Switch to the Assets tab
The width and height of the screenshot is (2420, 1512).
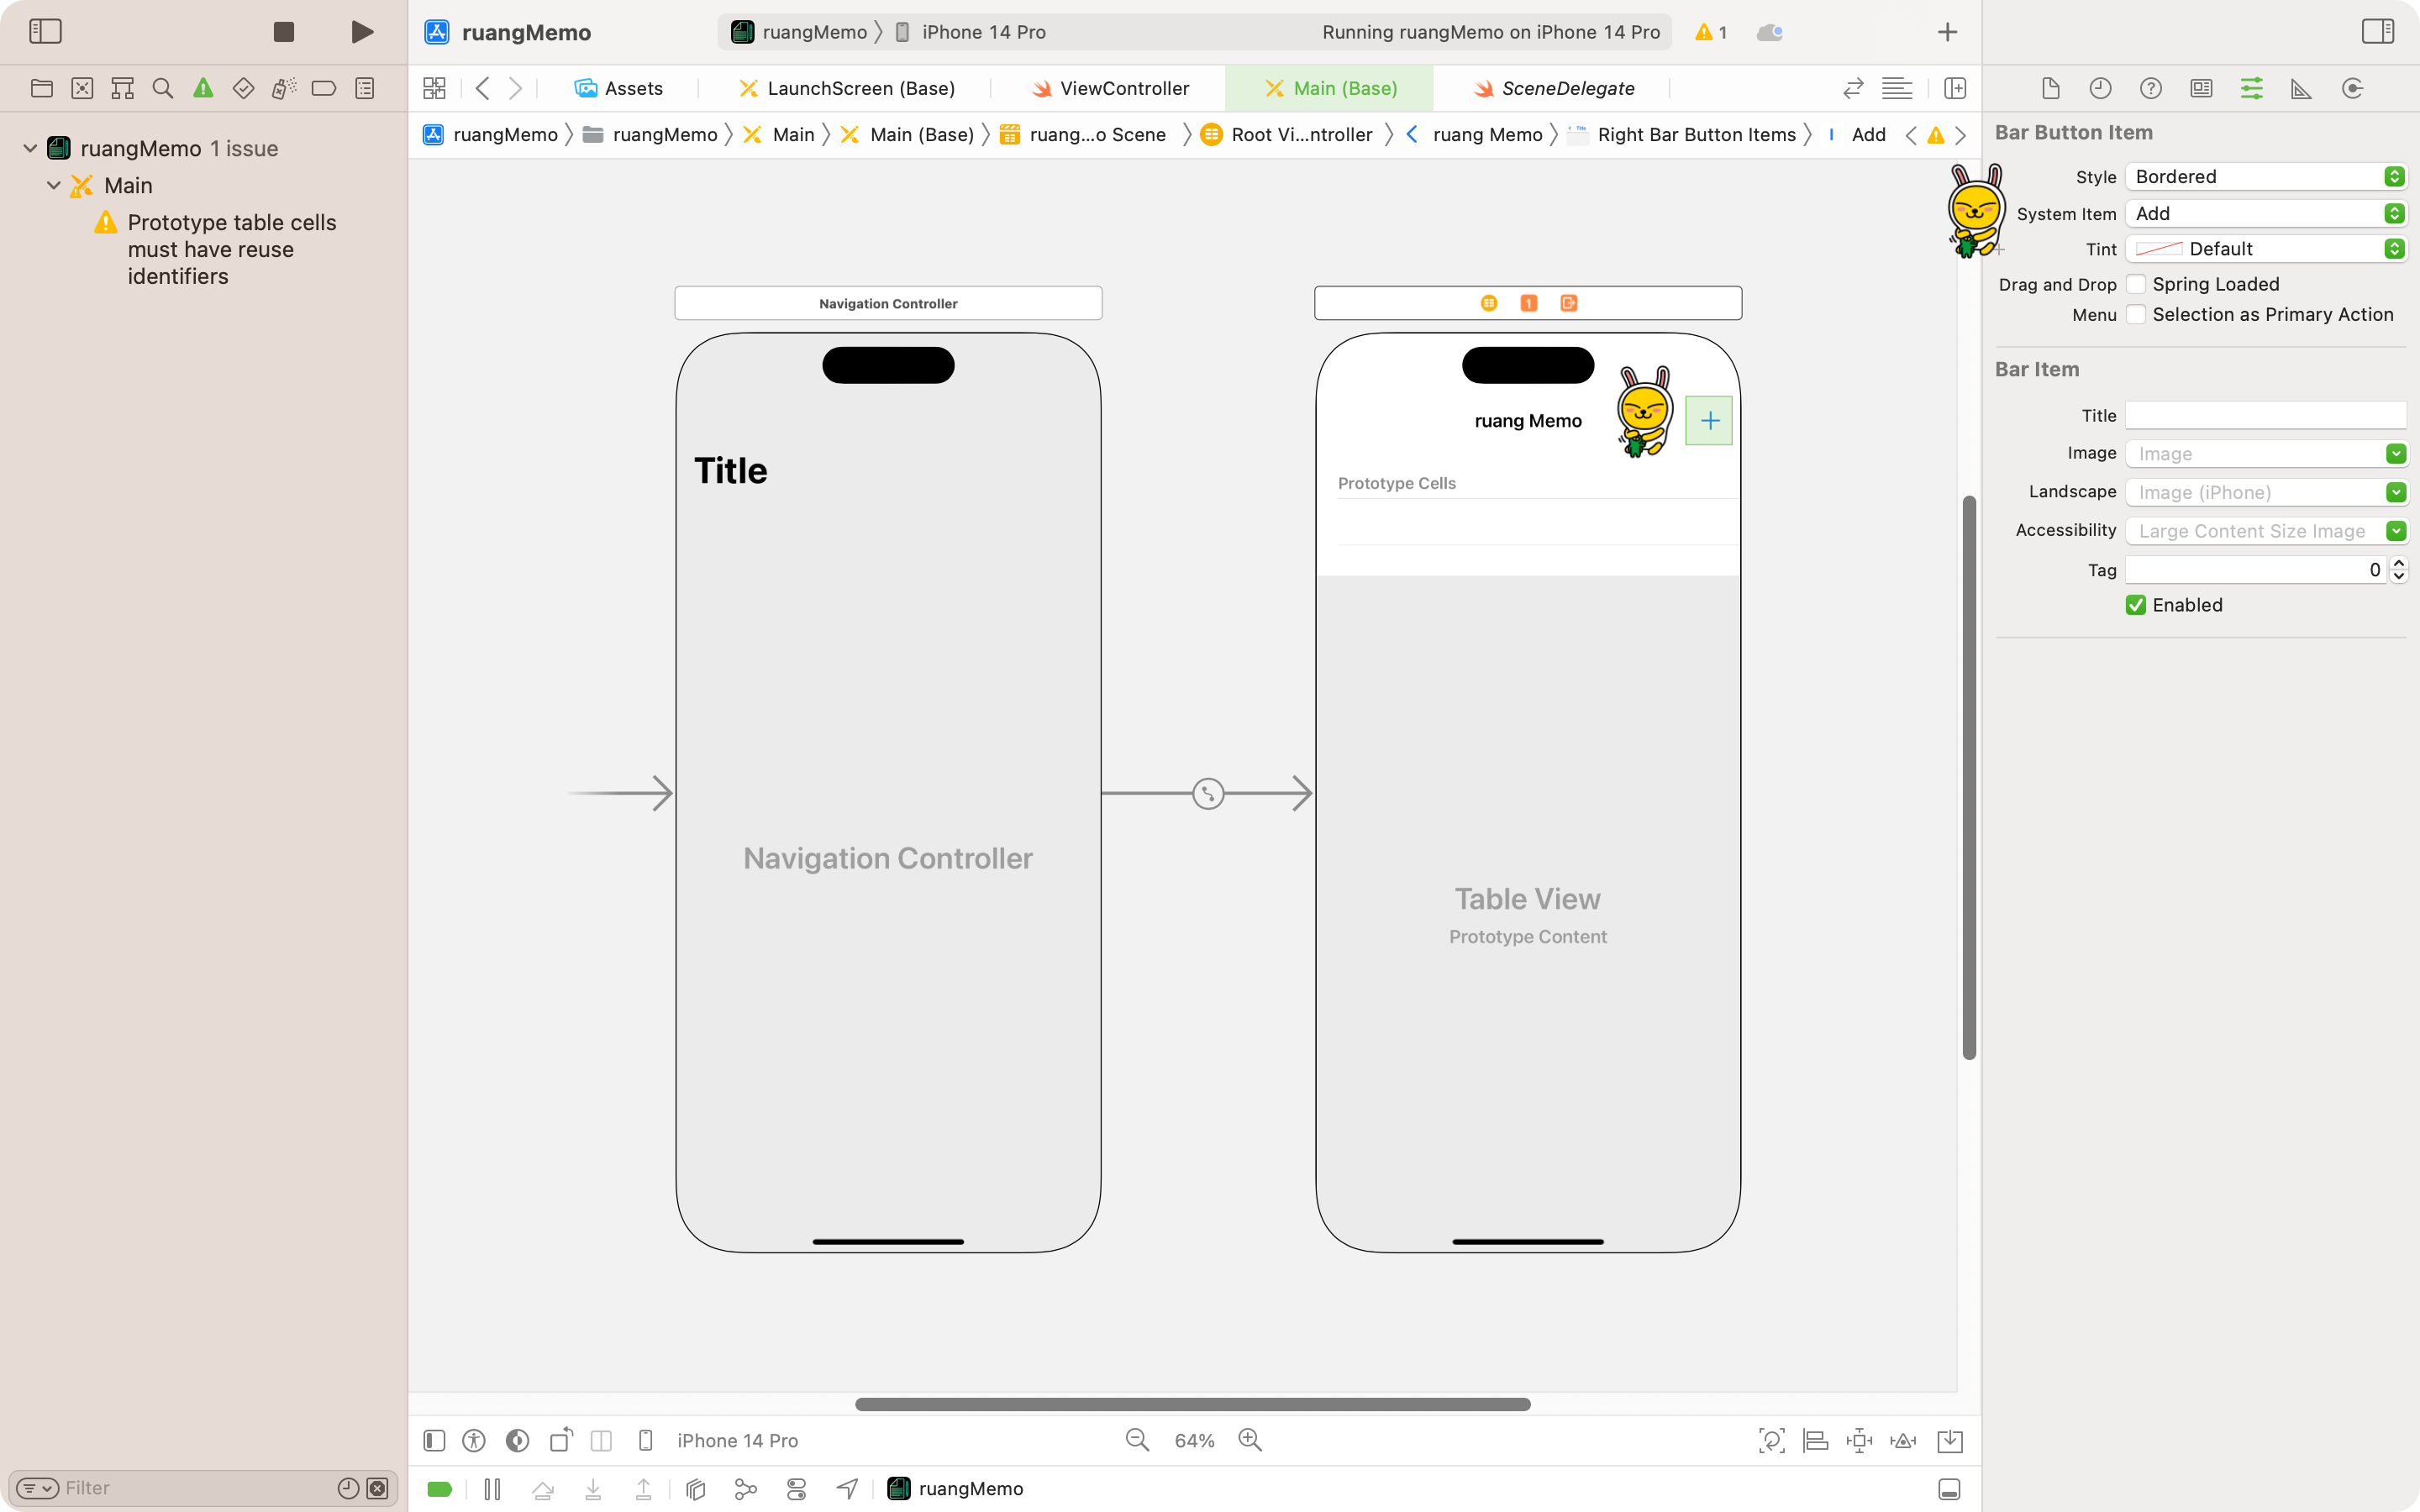618,88
